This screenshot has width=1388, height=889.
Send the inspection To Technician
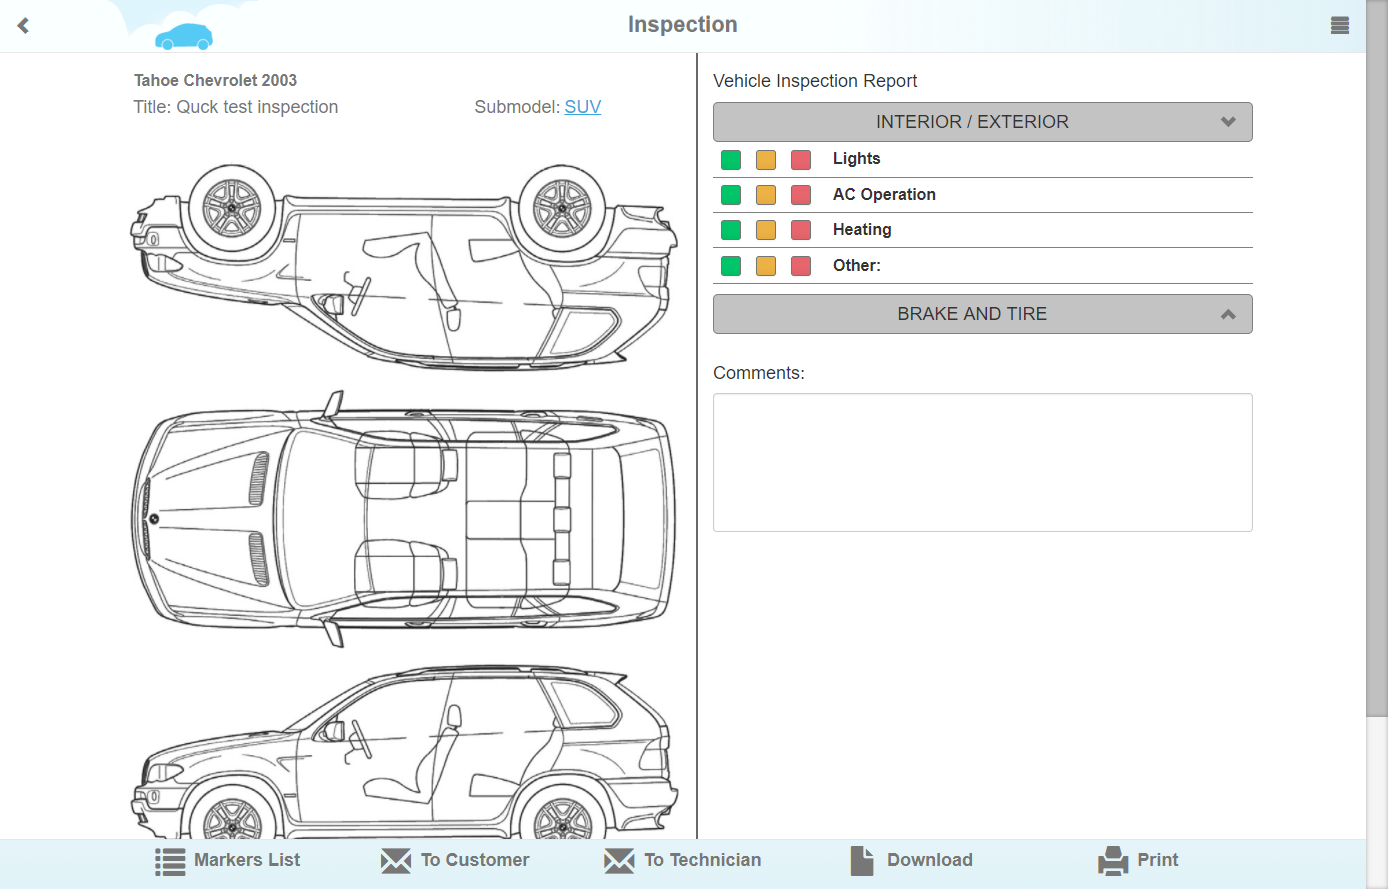tap(683, 860)
